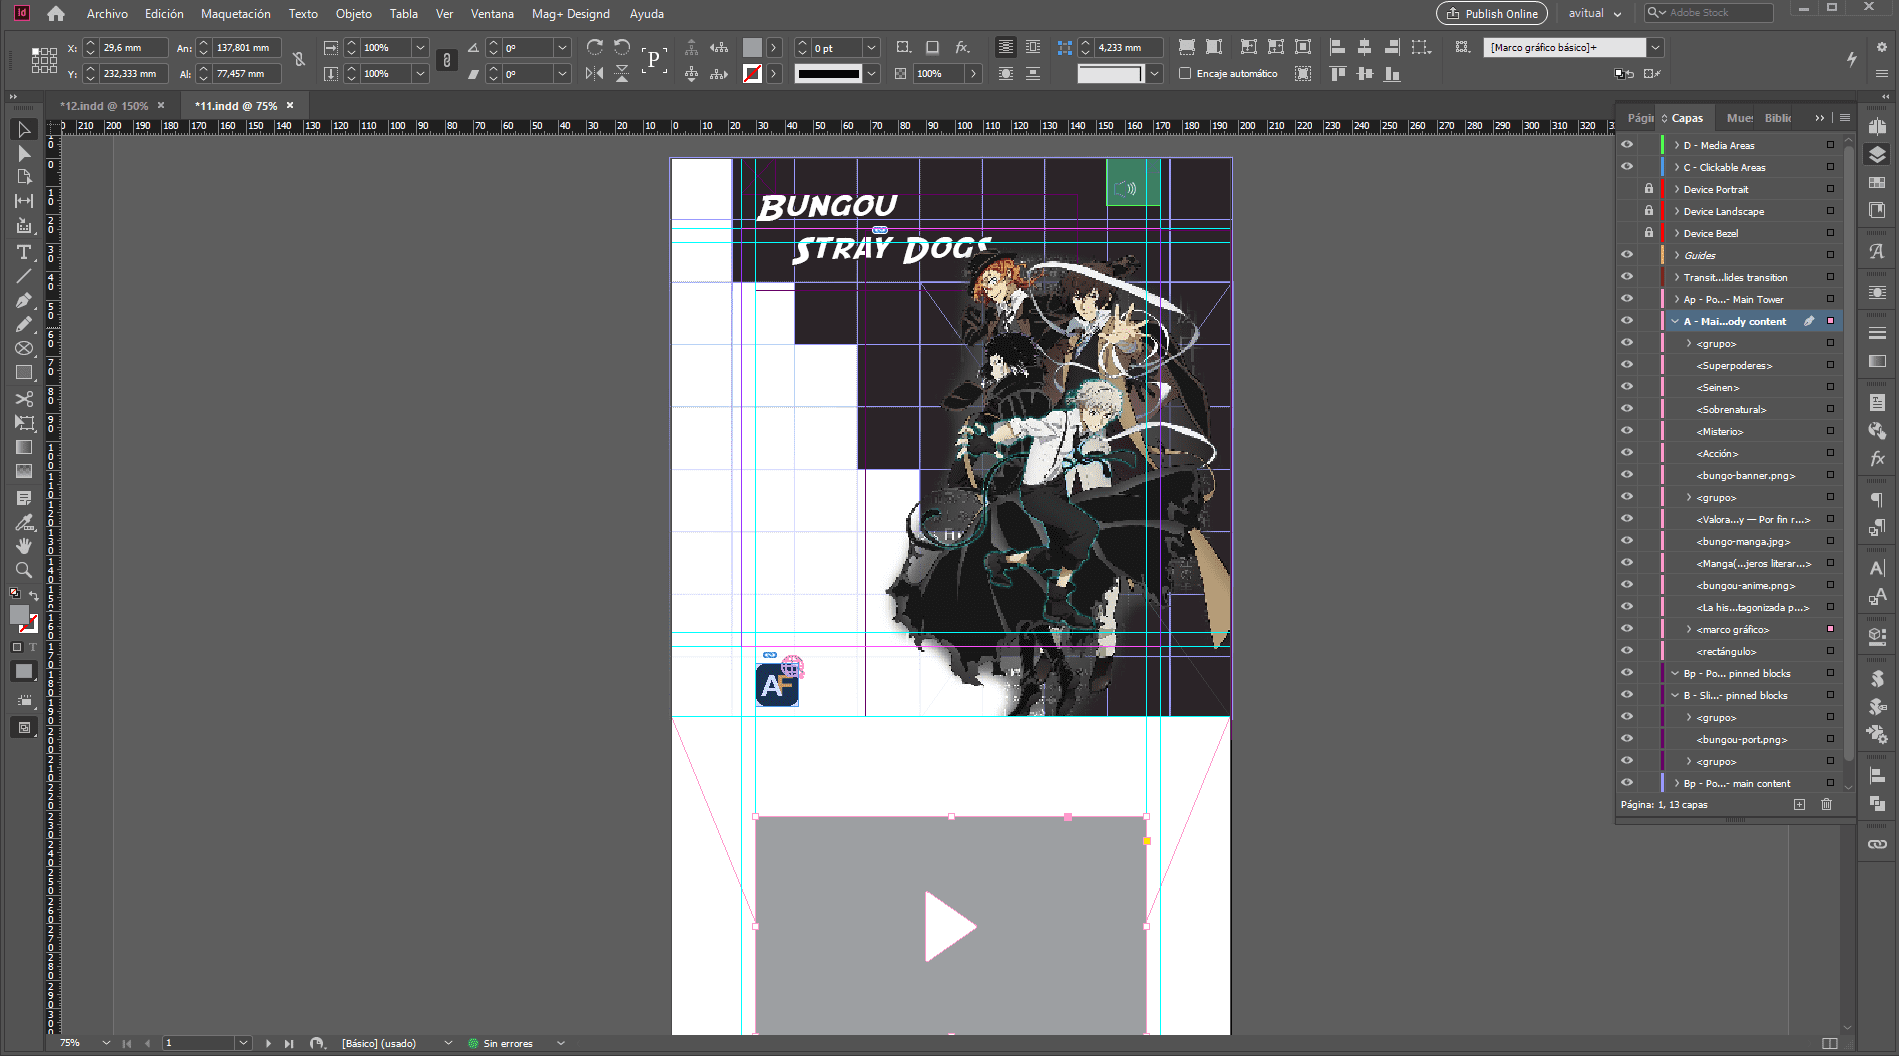
Task: Select the Pen tool
Action: click(x=24, y=300)
